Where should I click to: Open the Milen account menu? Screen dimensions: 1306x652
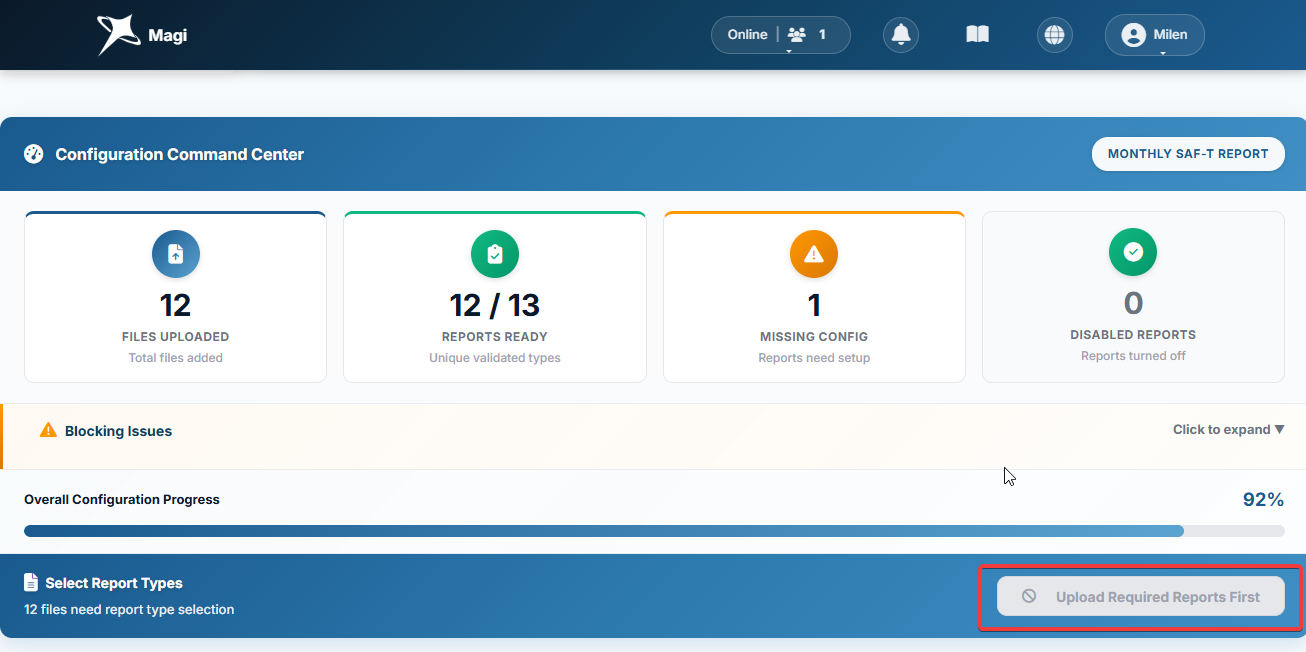tap(1154, 35)
